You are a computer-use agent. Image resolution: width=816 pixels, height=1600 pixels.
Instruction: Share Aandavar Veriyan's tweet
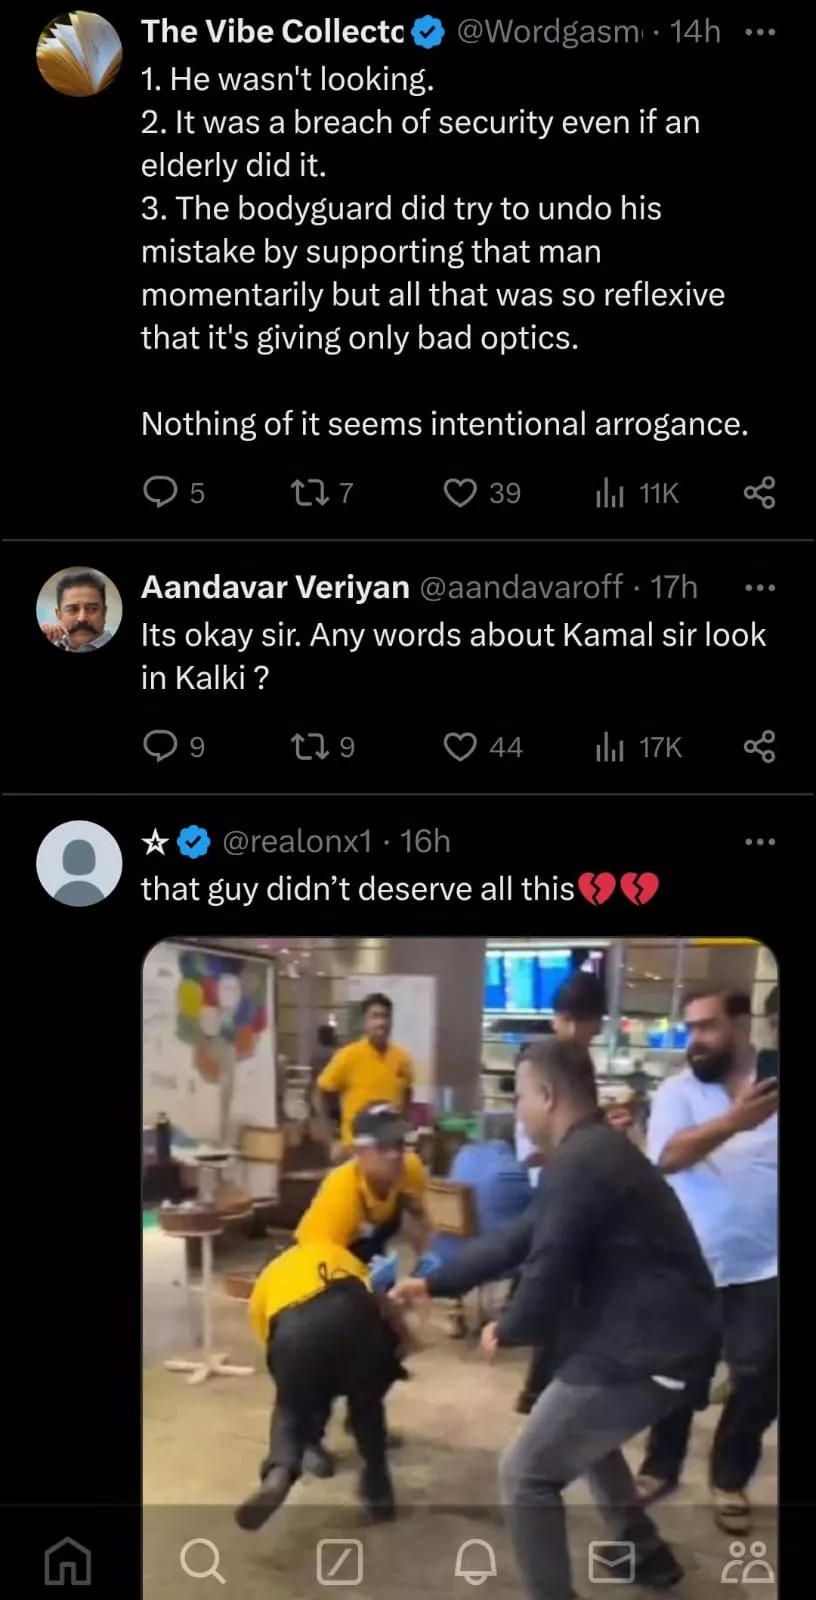pyautogui.click(x=759, y=747)
